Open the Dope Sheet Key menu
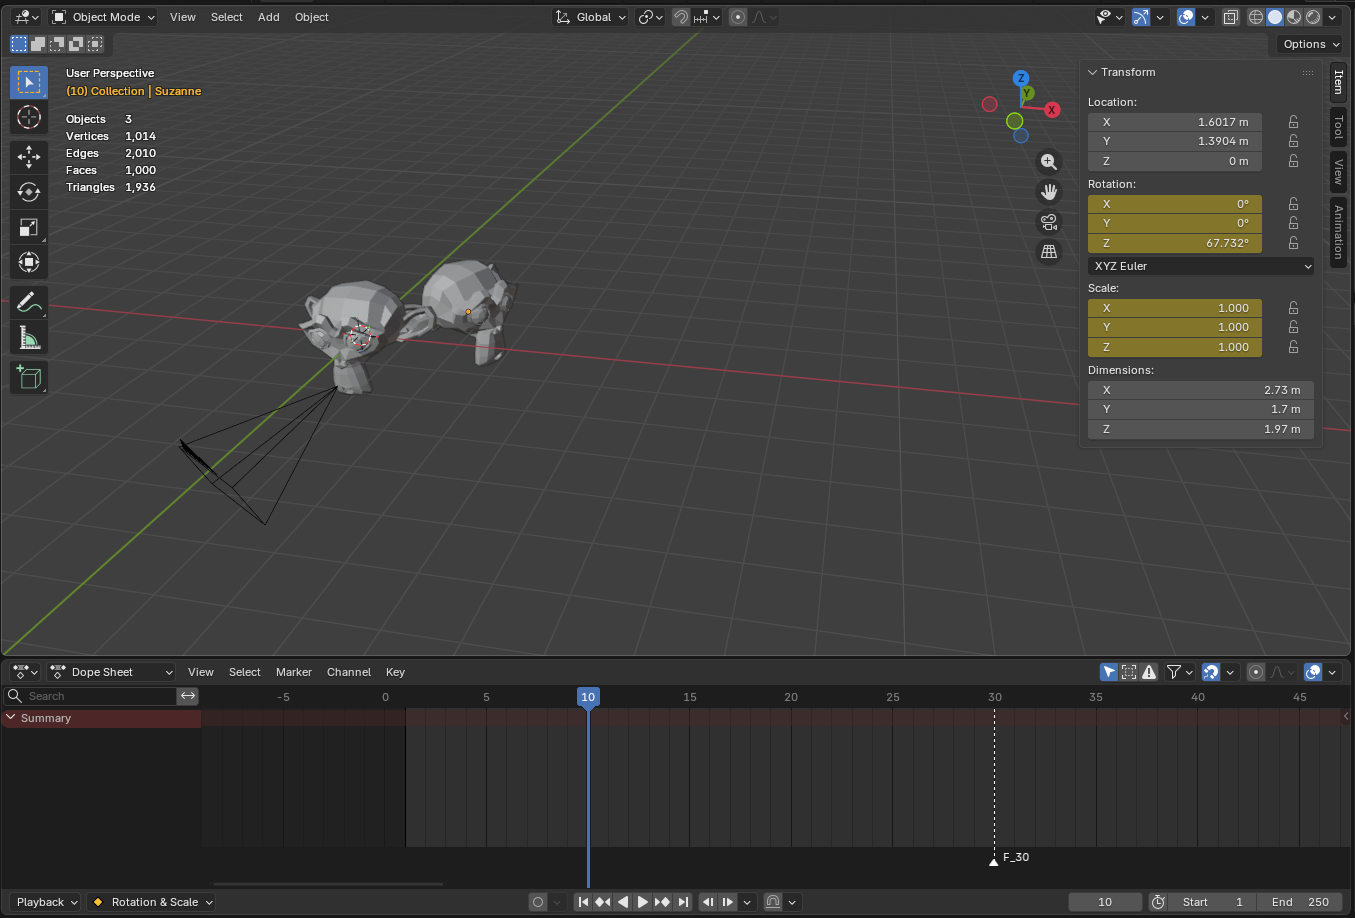 (x=395, y=672)
